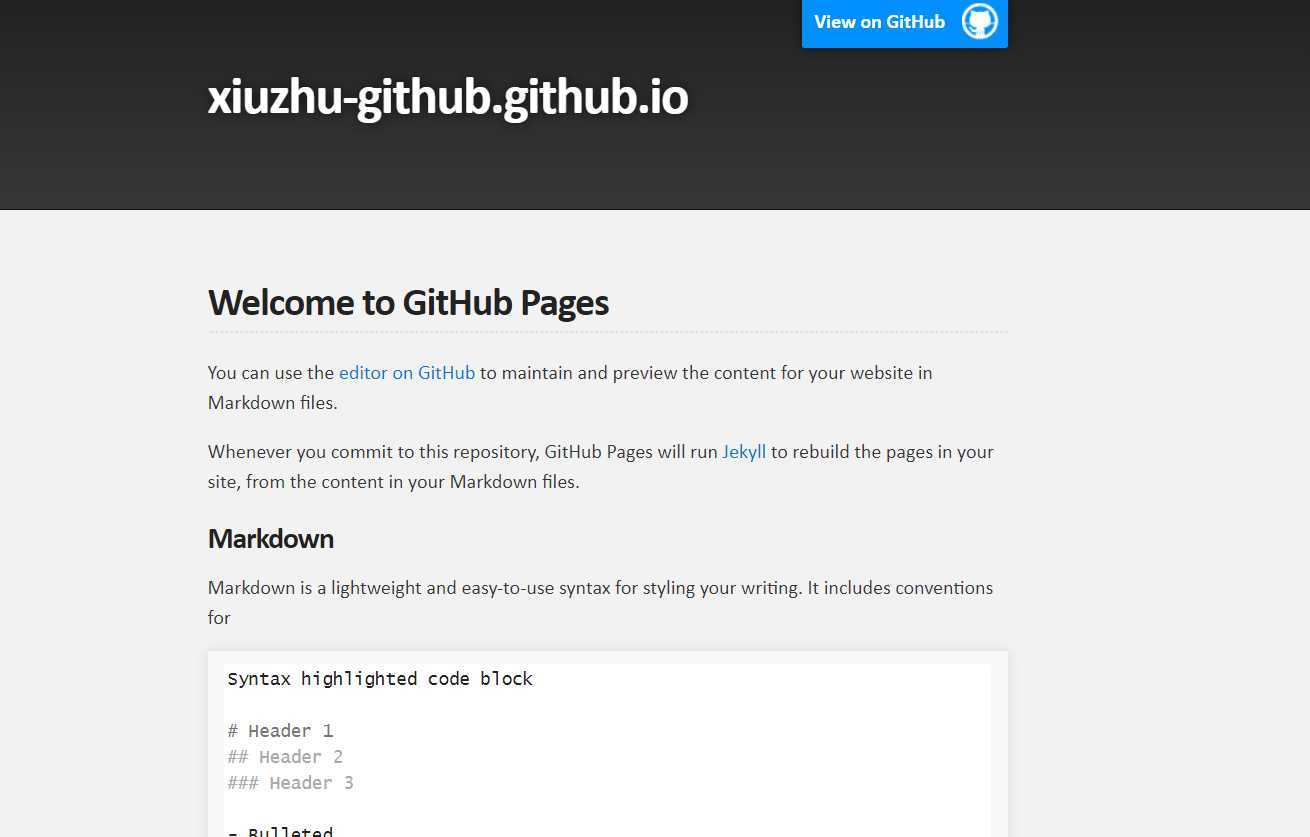
Task: Open the View on GitHub button
Action: coord(905,22)
